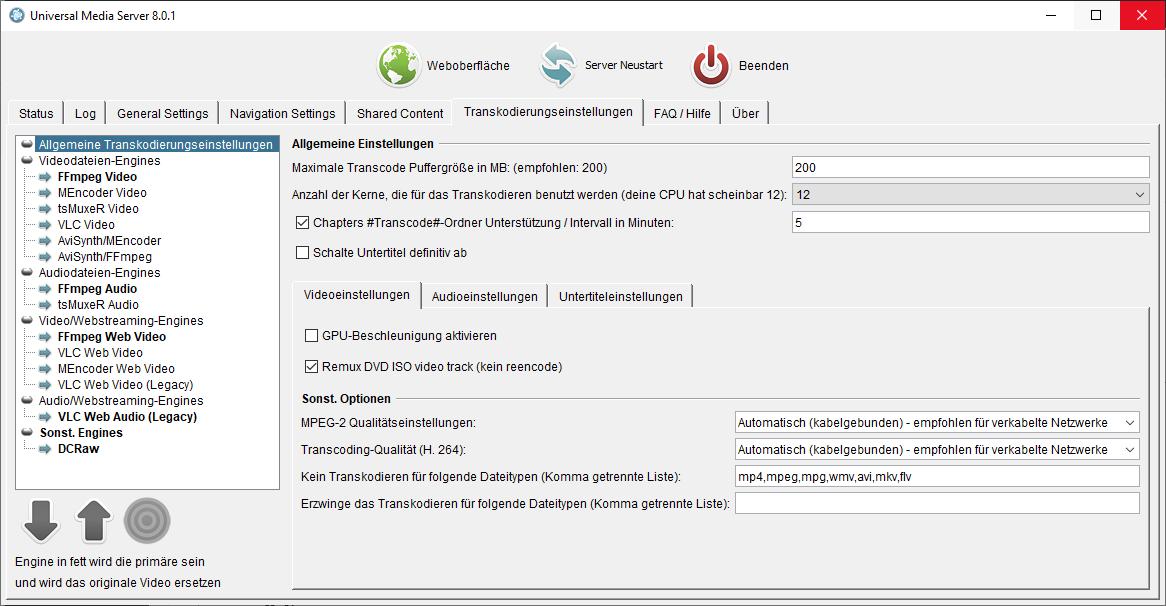The width and height of the screenshot is (1166, 606).
Task: Open the MPEG-2 Qualitätseinstellungen dropdown
Action: pos(937,423)
